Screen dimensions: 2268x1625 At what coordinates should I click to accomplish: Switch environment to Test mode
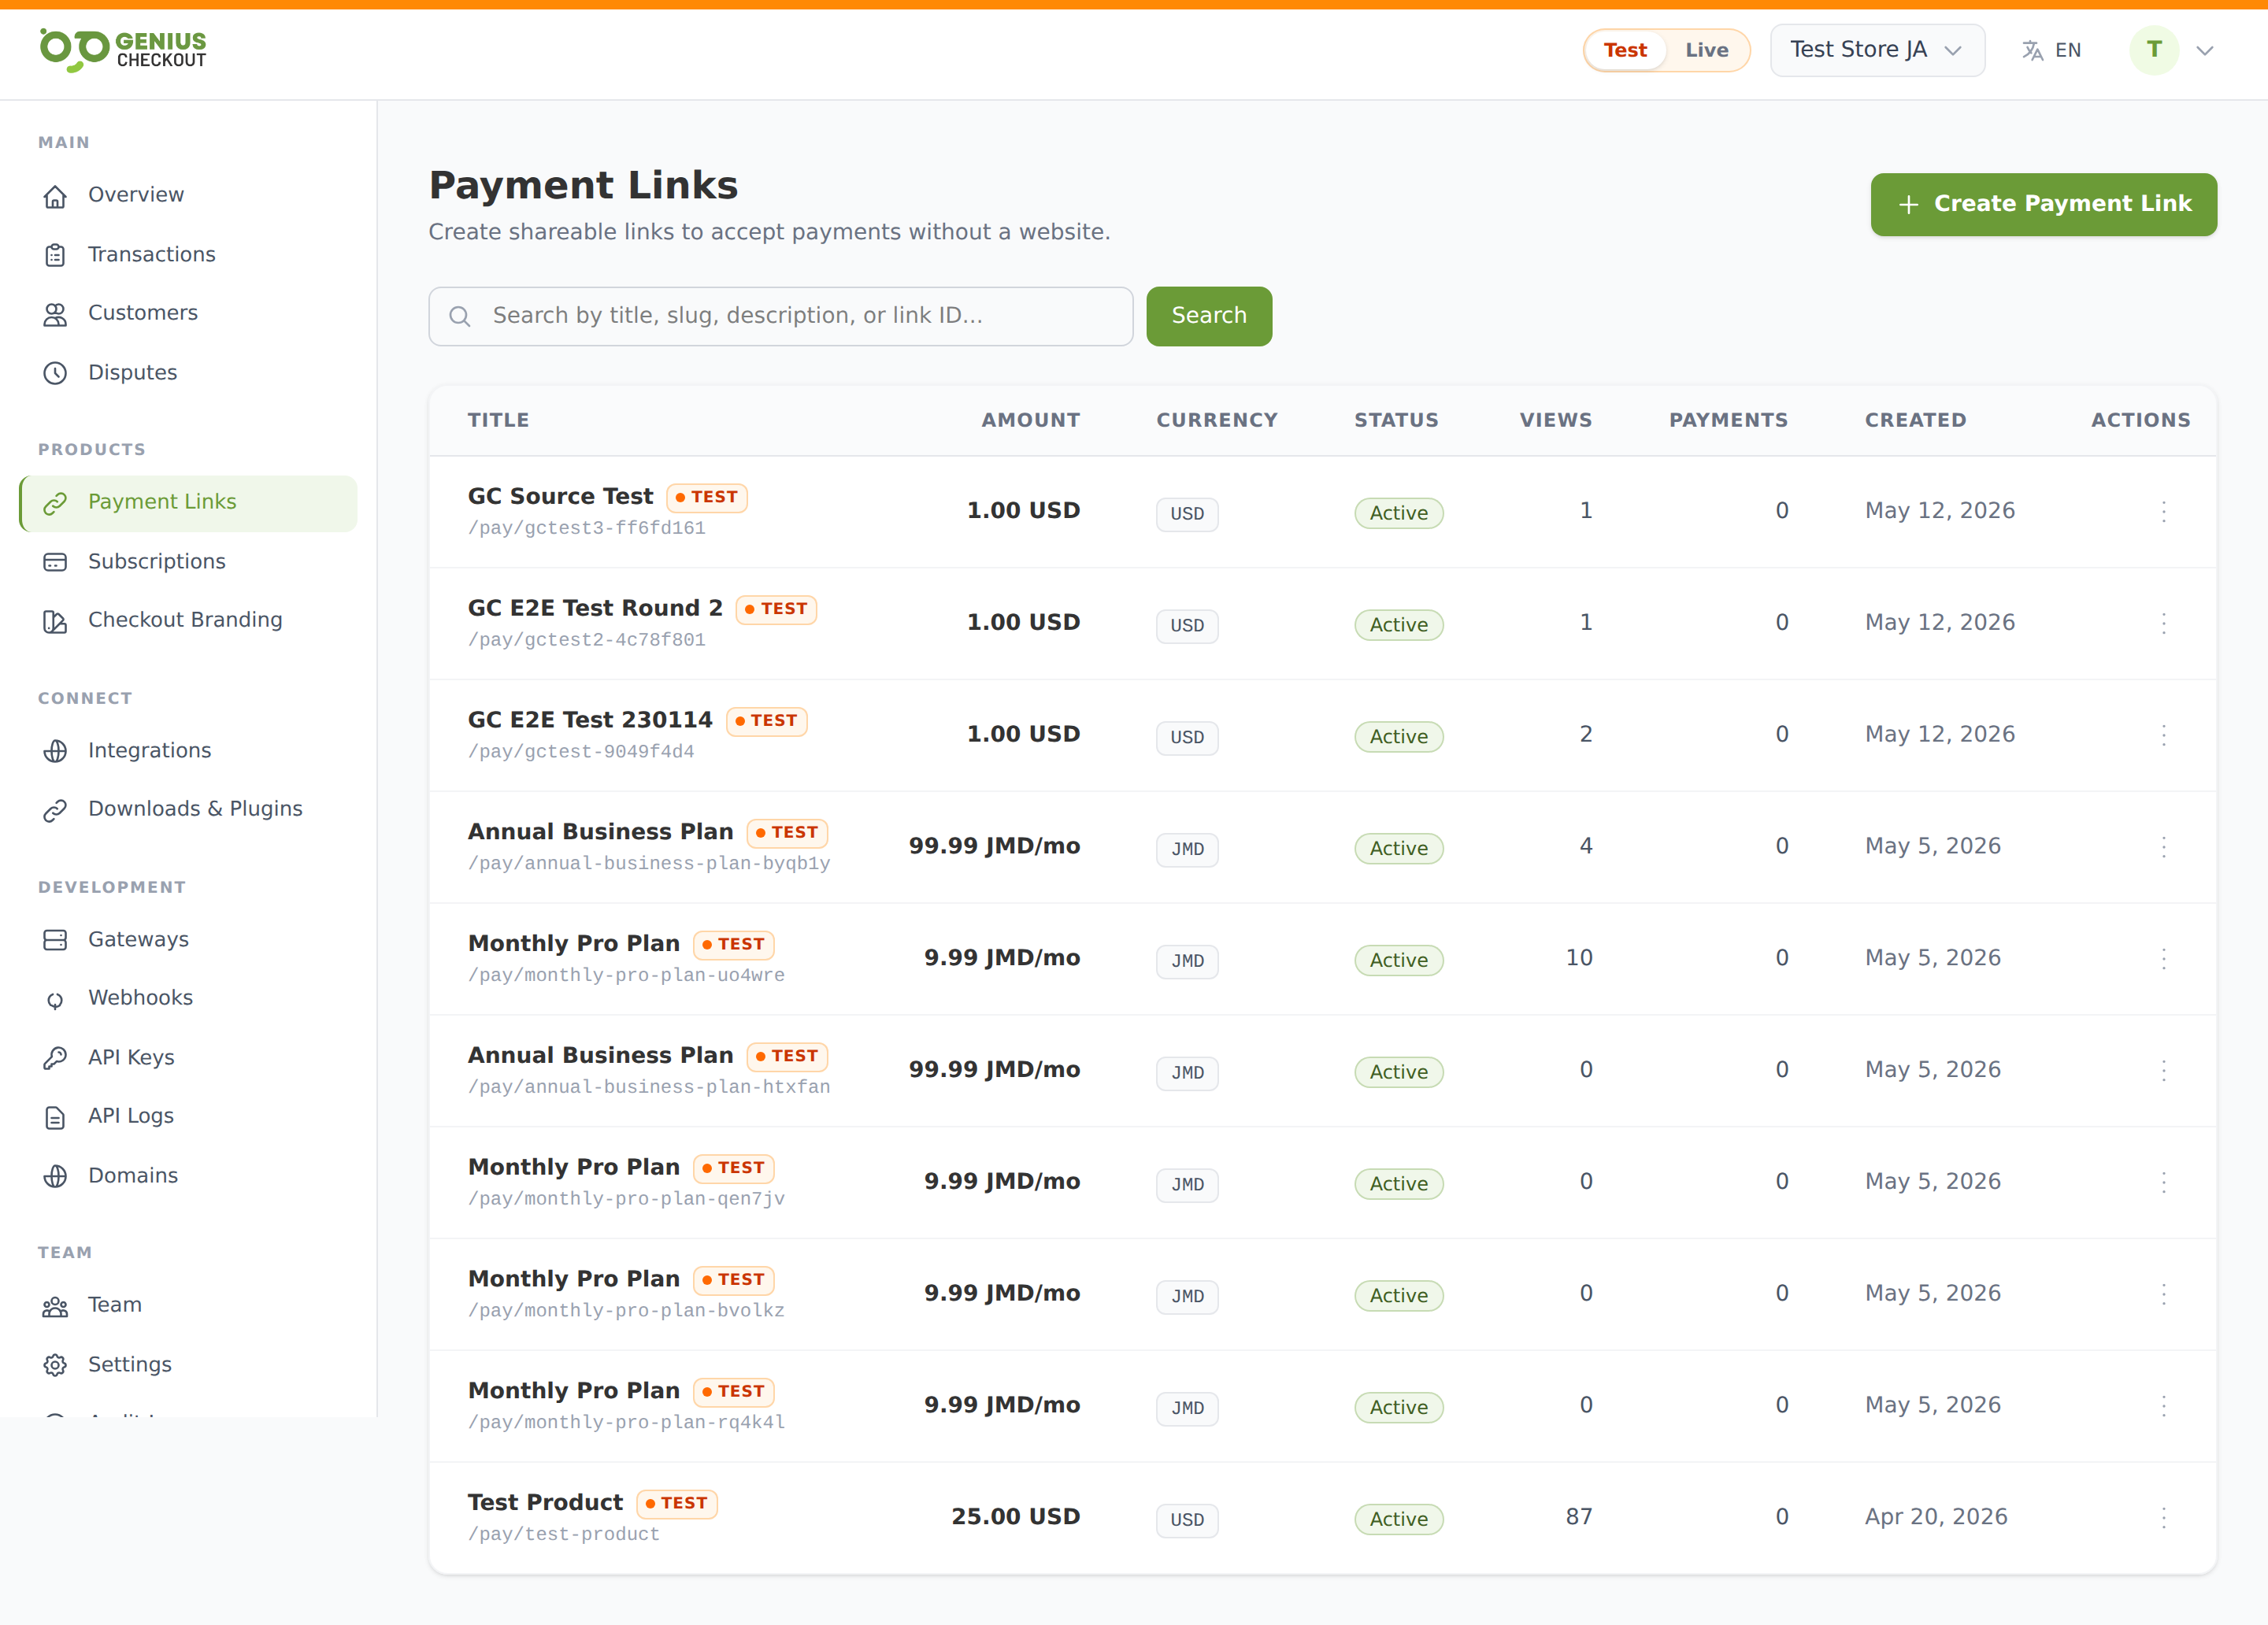click(x=1625, y=50)
